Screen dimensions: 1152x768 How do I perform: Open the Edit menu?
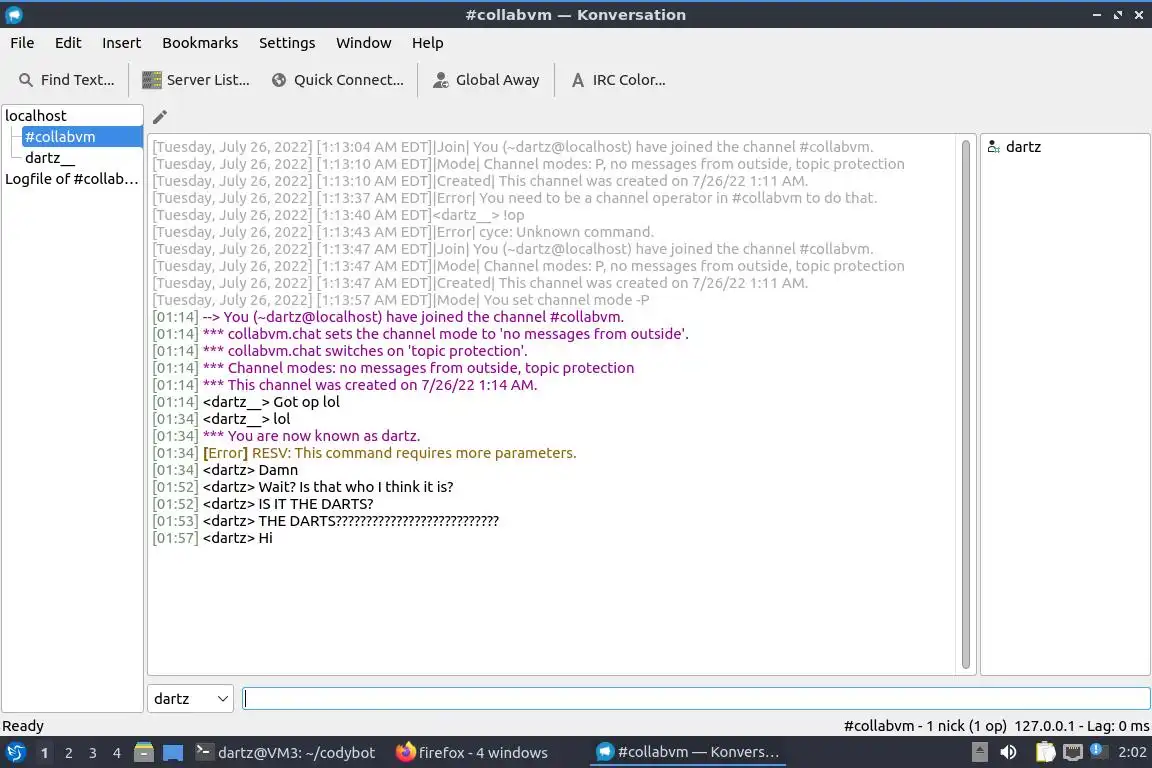click(68, 43)
